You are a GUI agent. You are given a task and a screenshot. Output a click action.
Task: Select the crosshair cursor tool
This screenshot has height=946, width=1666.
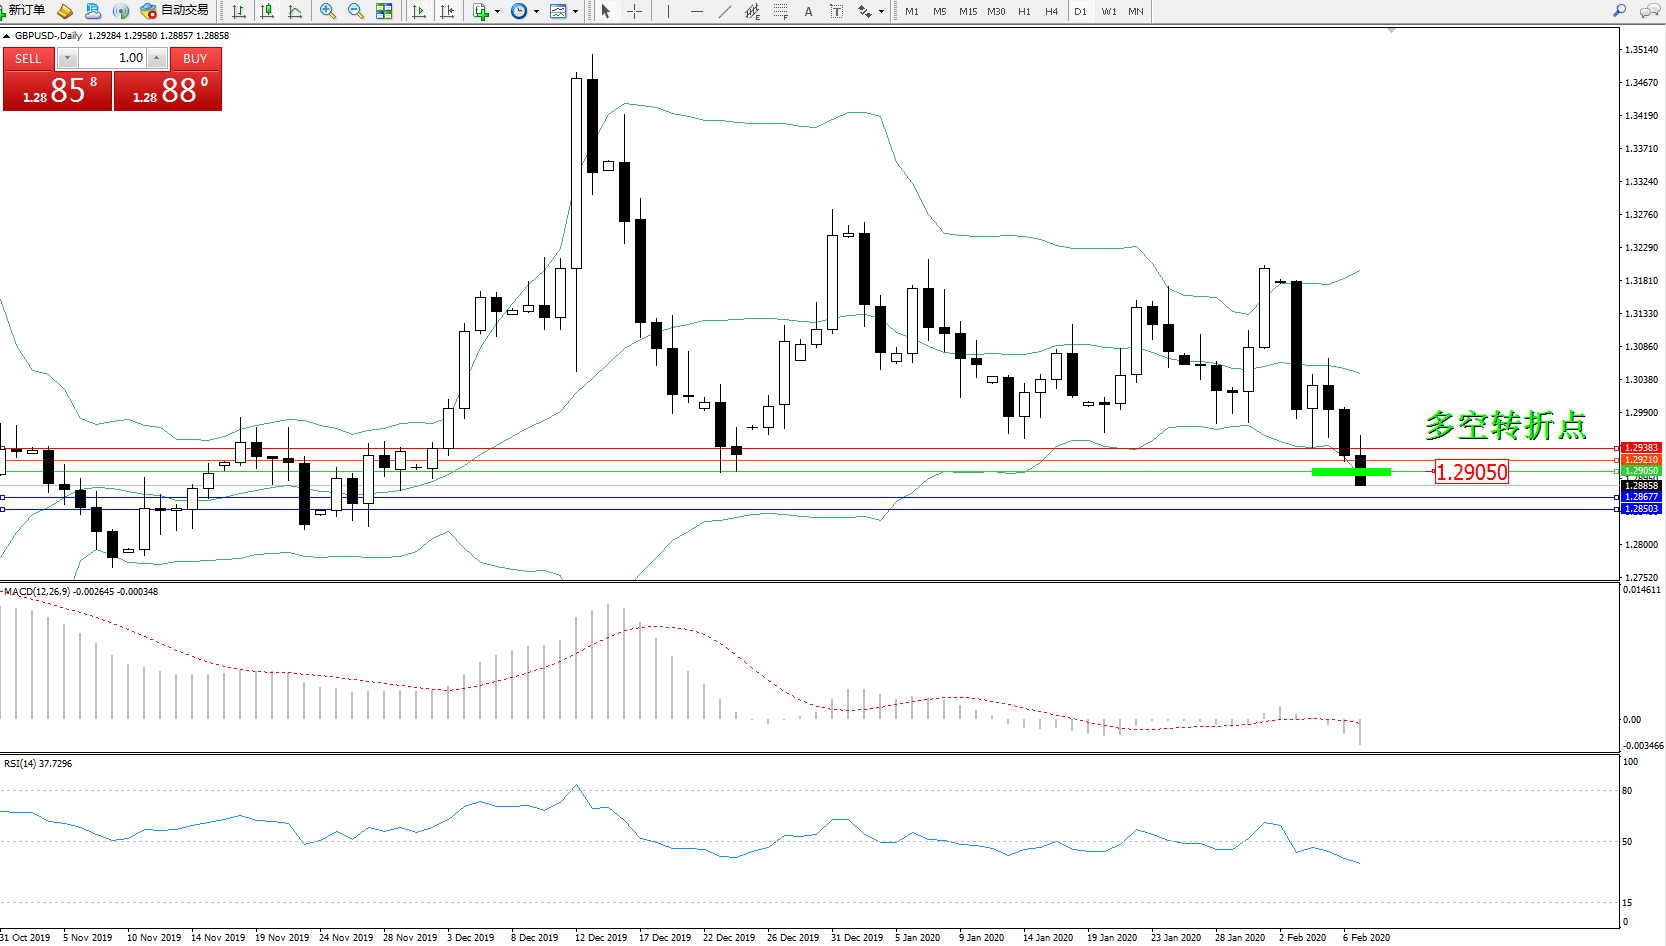click(634, 11)
